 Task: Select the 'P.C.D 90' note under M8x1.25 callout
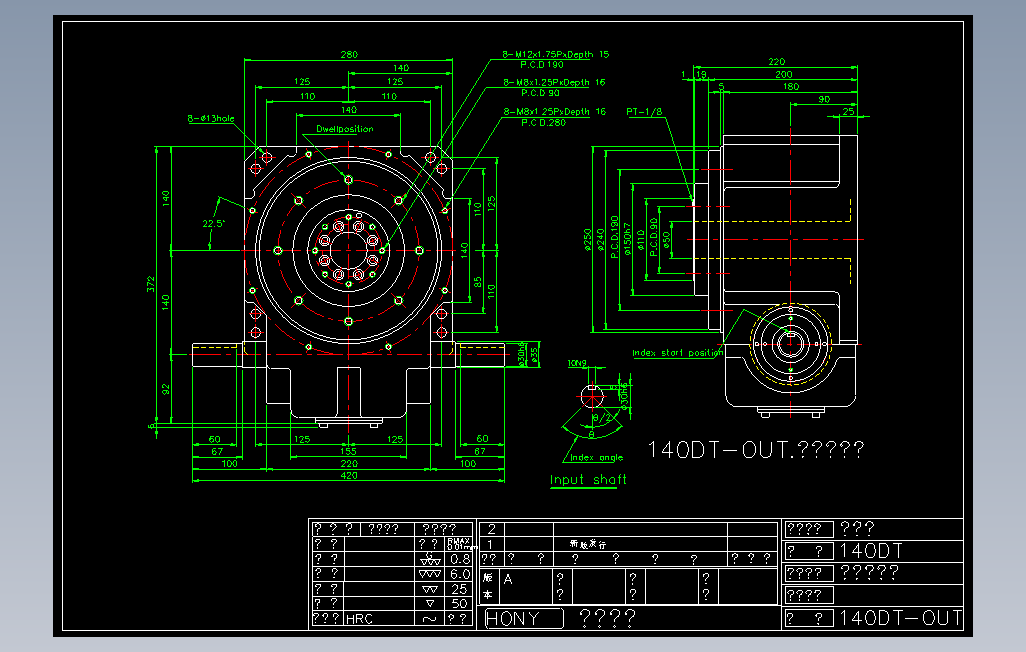[x=540, y=93]
